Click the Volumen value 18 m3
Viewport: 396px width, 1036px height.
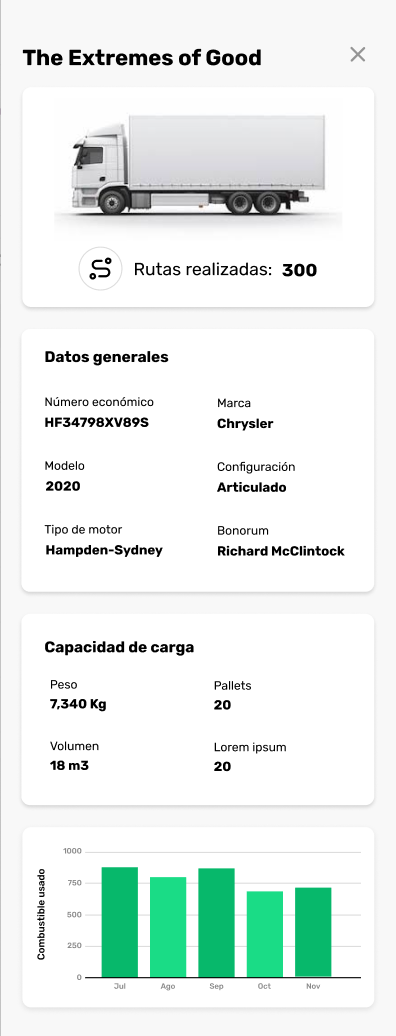[x=69, y=766]
